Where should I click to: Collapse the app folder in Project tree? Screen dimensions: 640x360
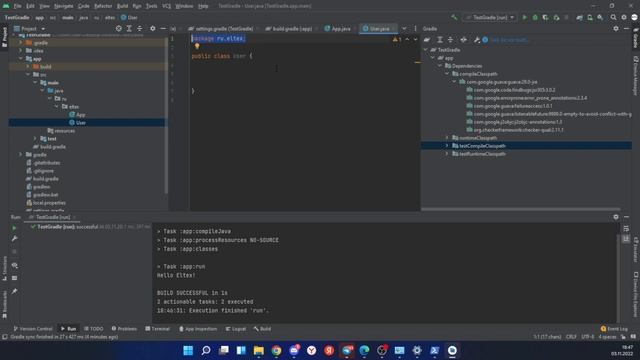tap(21, 59)
